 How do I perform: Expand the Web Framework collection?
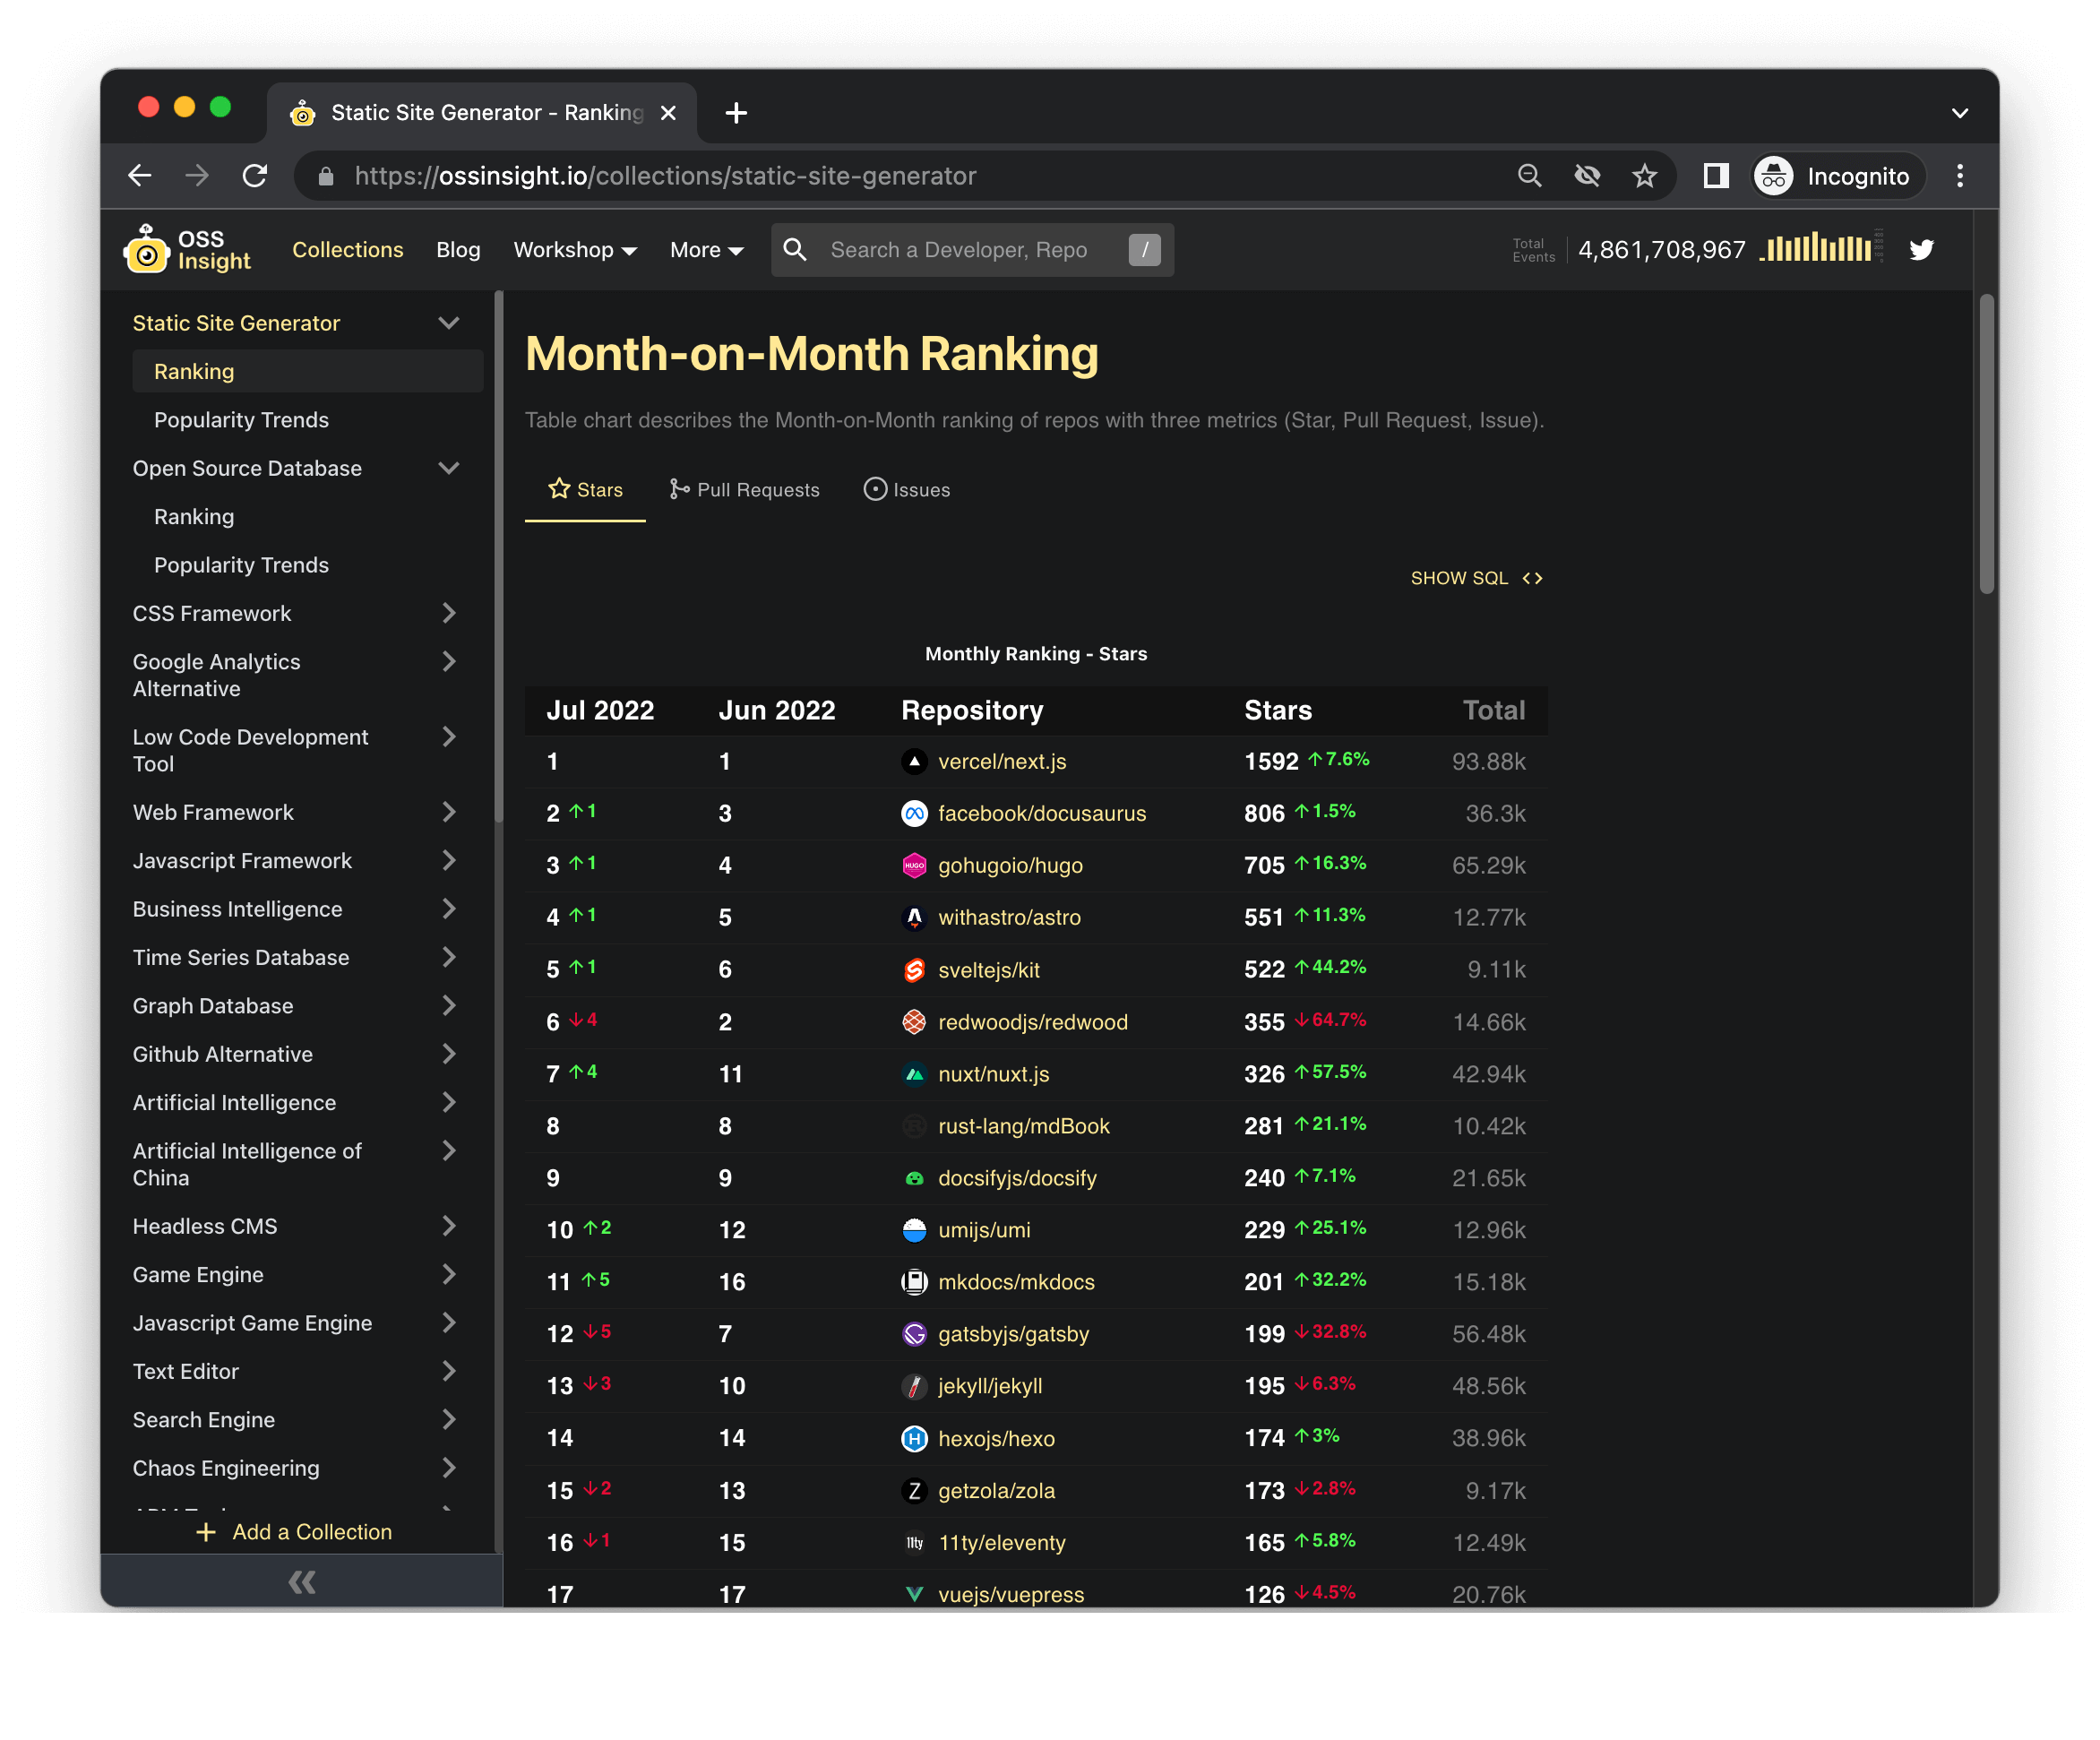coord(449,812)
